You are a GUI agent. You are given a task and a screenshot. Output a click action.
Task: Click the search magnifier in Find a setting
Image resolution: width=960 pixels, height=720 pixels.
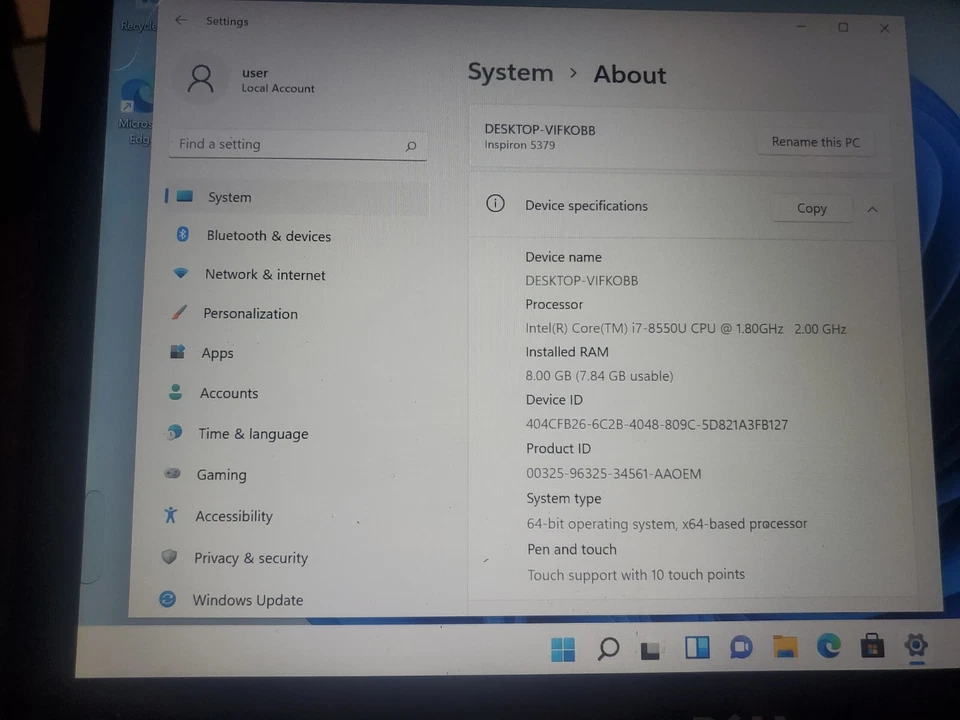[411, 146]
